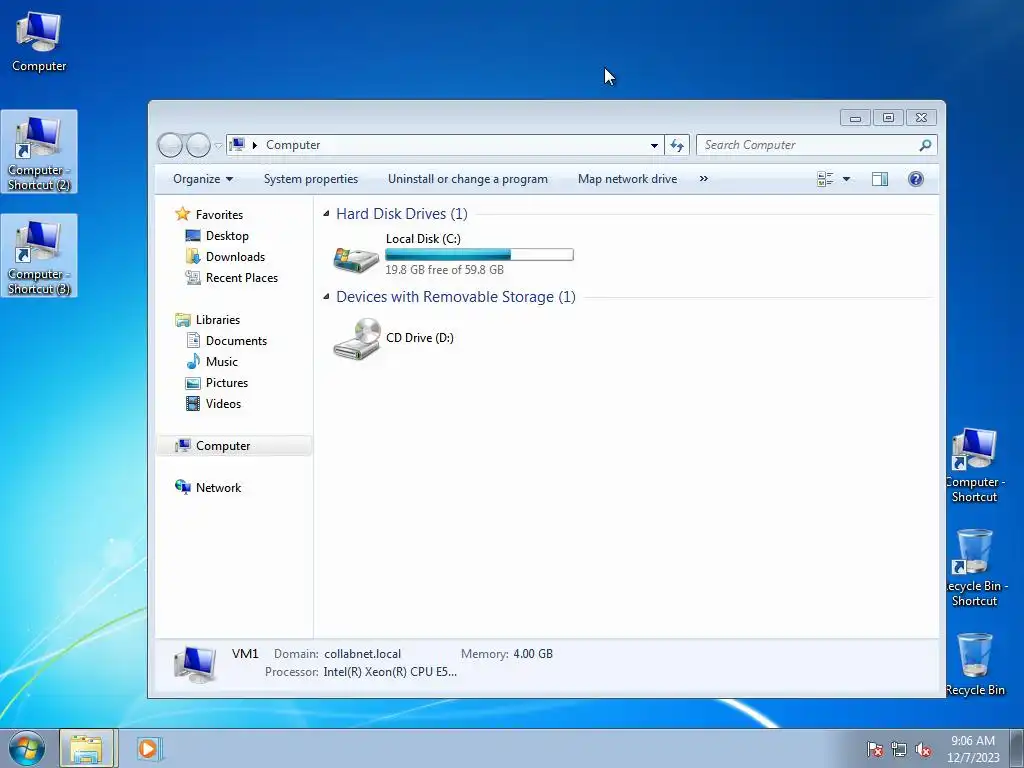Click the Hard Disk Drives (1) header
The height and width of the screenshot is (768, 1024).
pyautogui.click(x=402, y=214)
